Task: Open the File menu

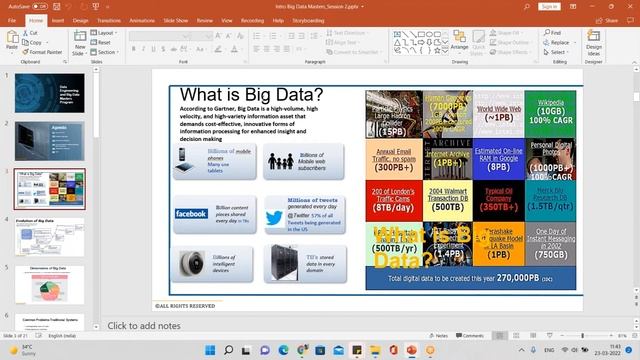Action: (12, 20)
